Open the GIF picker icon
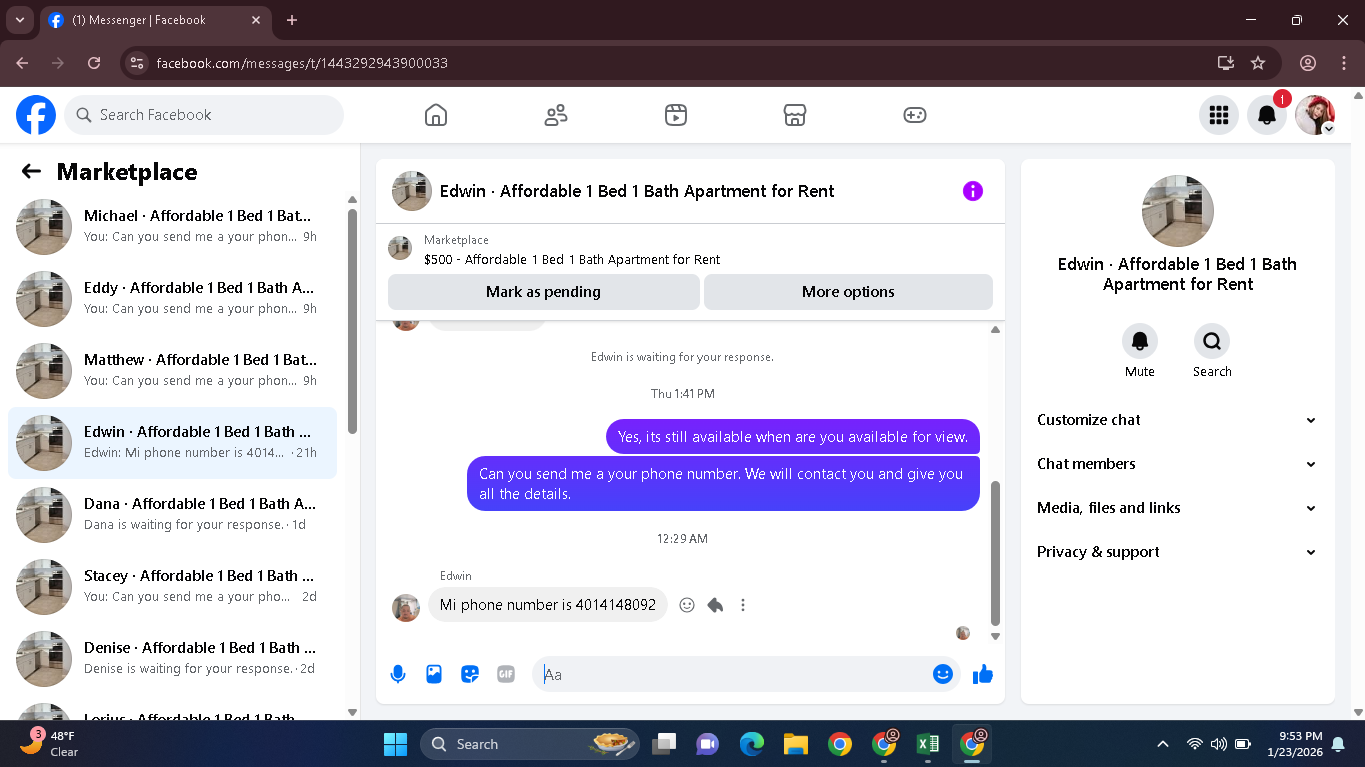1365x767 pixels. 506,674
